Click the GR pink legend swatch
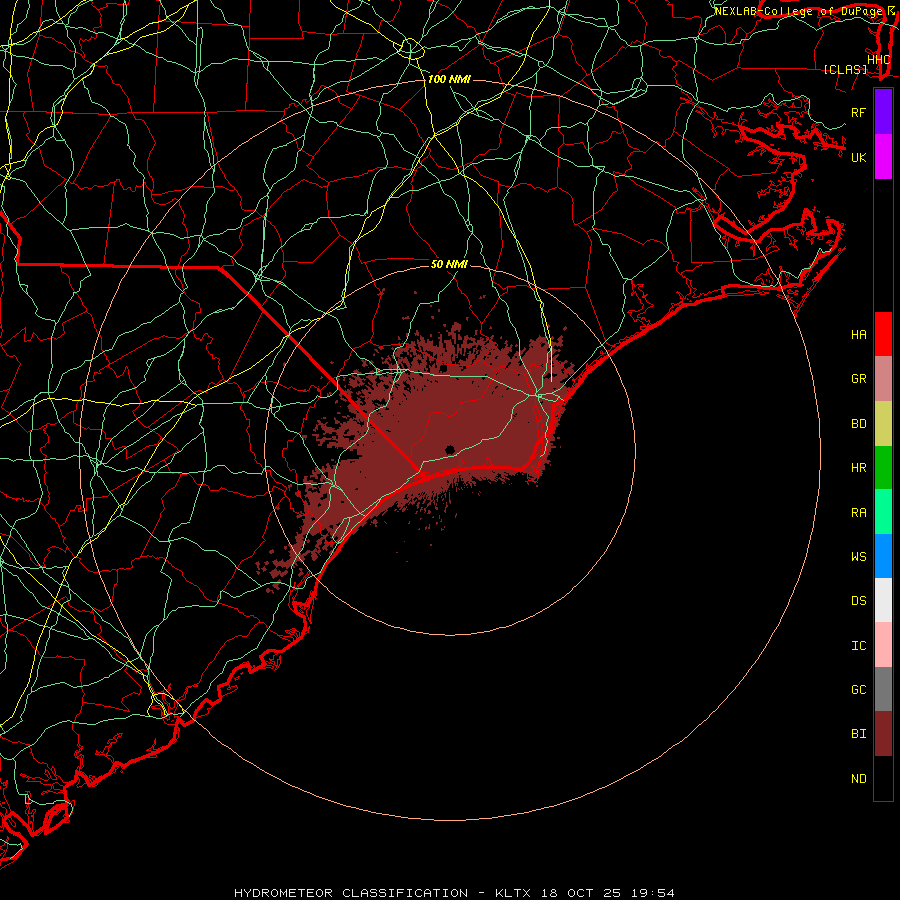 click(883, 379)
